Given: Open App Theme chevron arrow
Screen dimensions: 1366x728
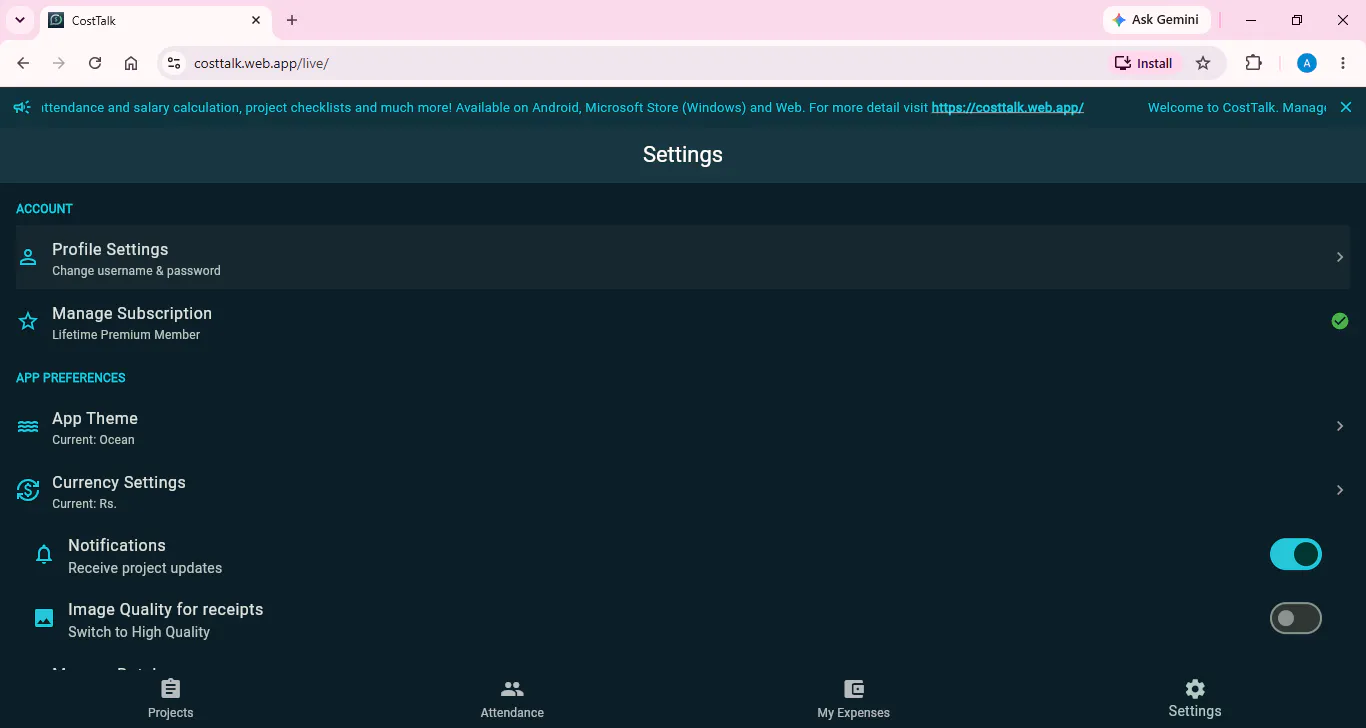Looking at the screenshot, I should 1340,426.
